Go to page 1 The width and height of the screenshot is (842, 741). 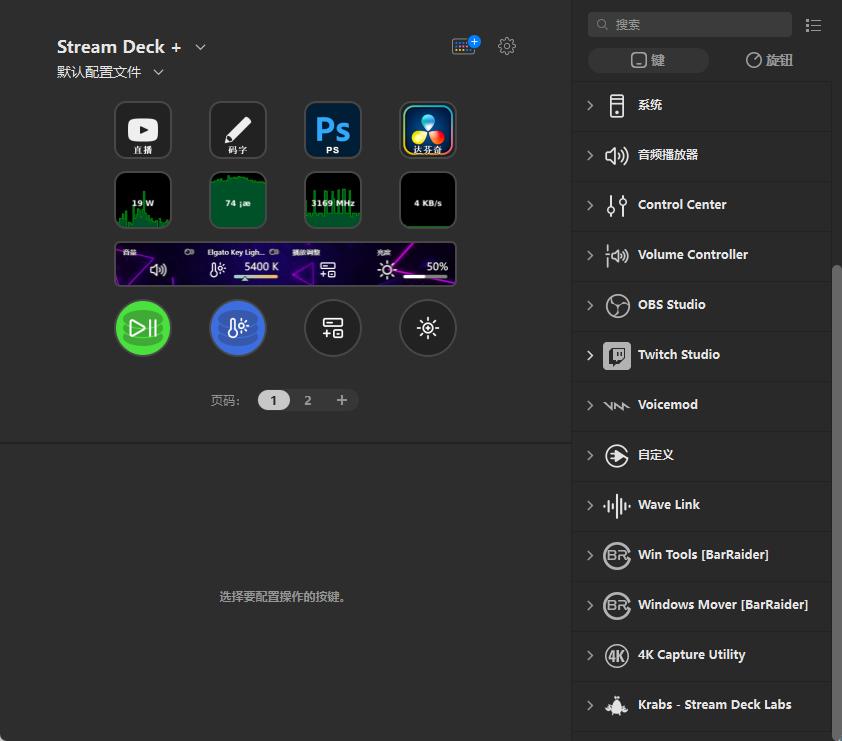[273, 400]
